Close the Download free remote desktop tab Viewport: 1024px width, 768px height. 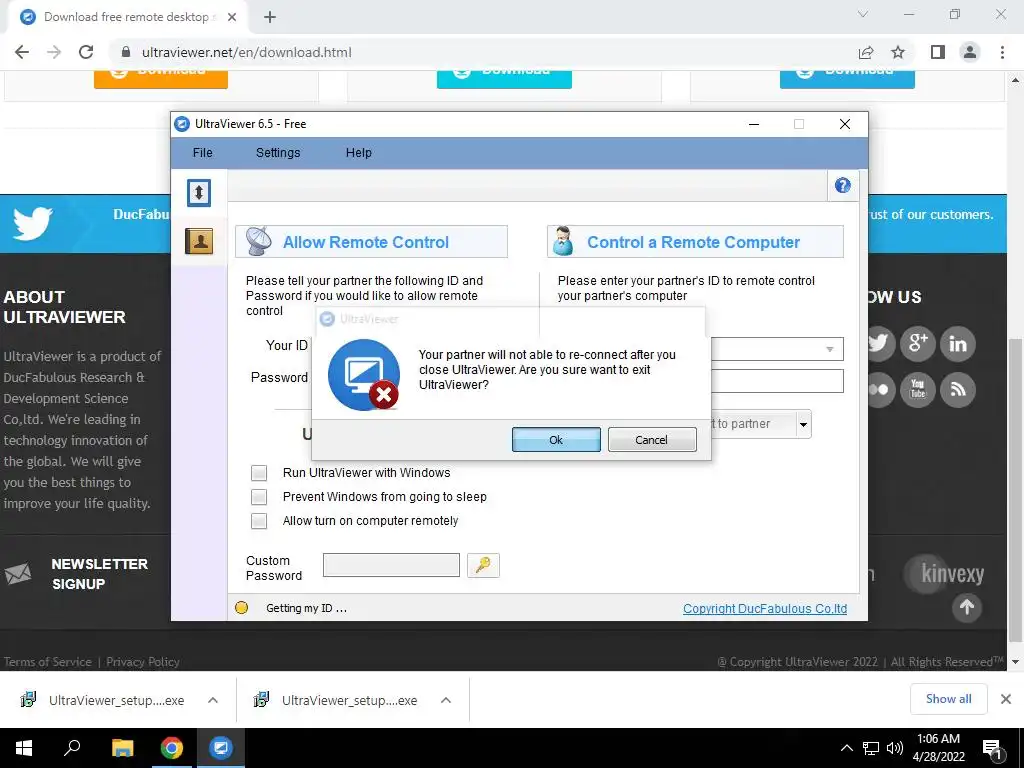tap(232, 17)
